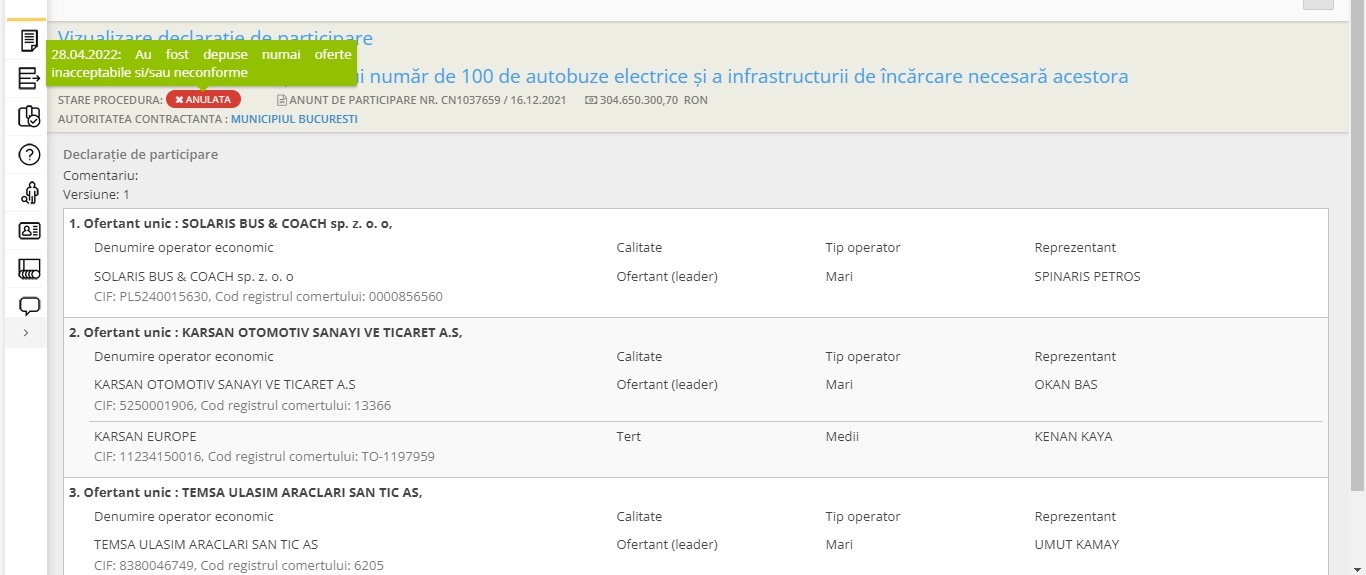Select TEMSA ULASIM ARACLARI SAN TIC AS operator row

tap(706, 554)
